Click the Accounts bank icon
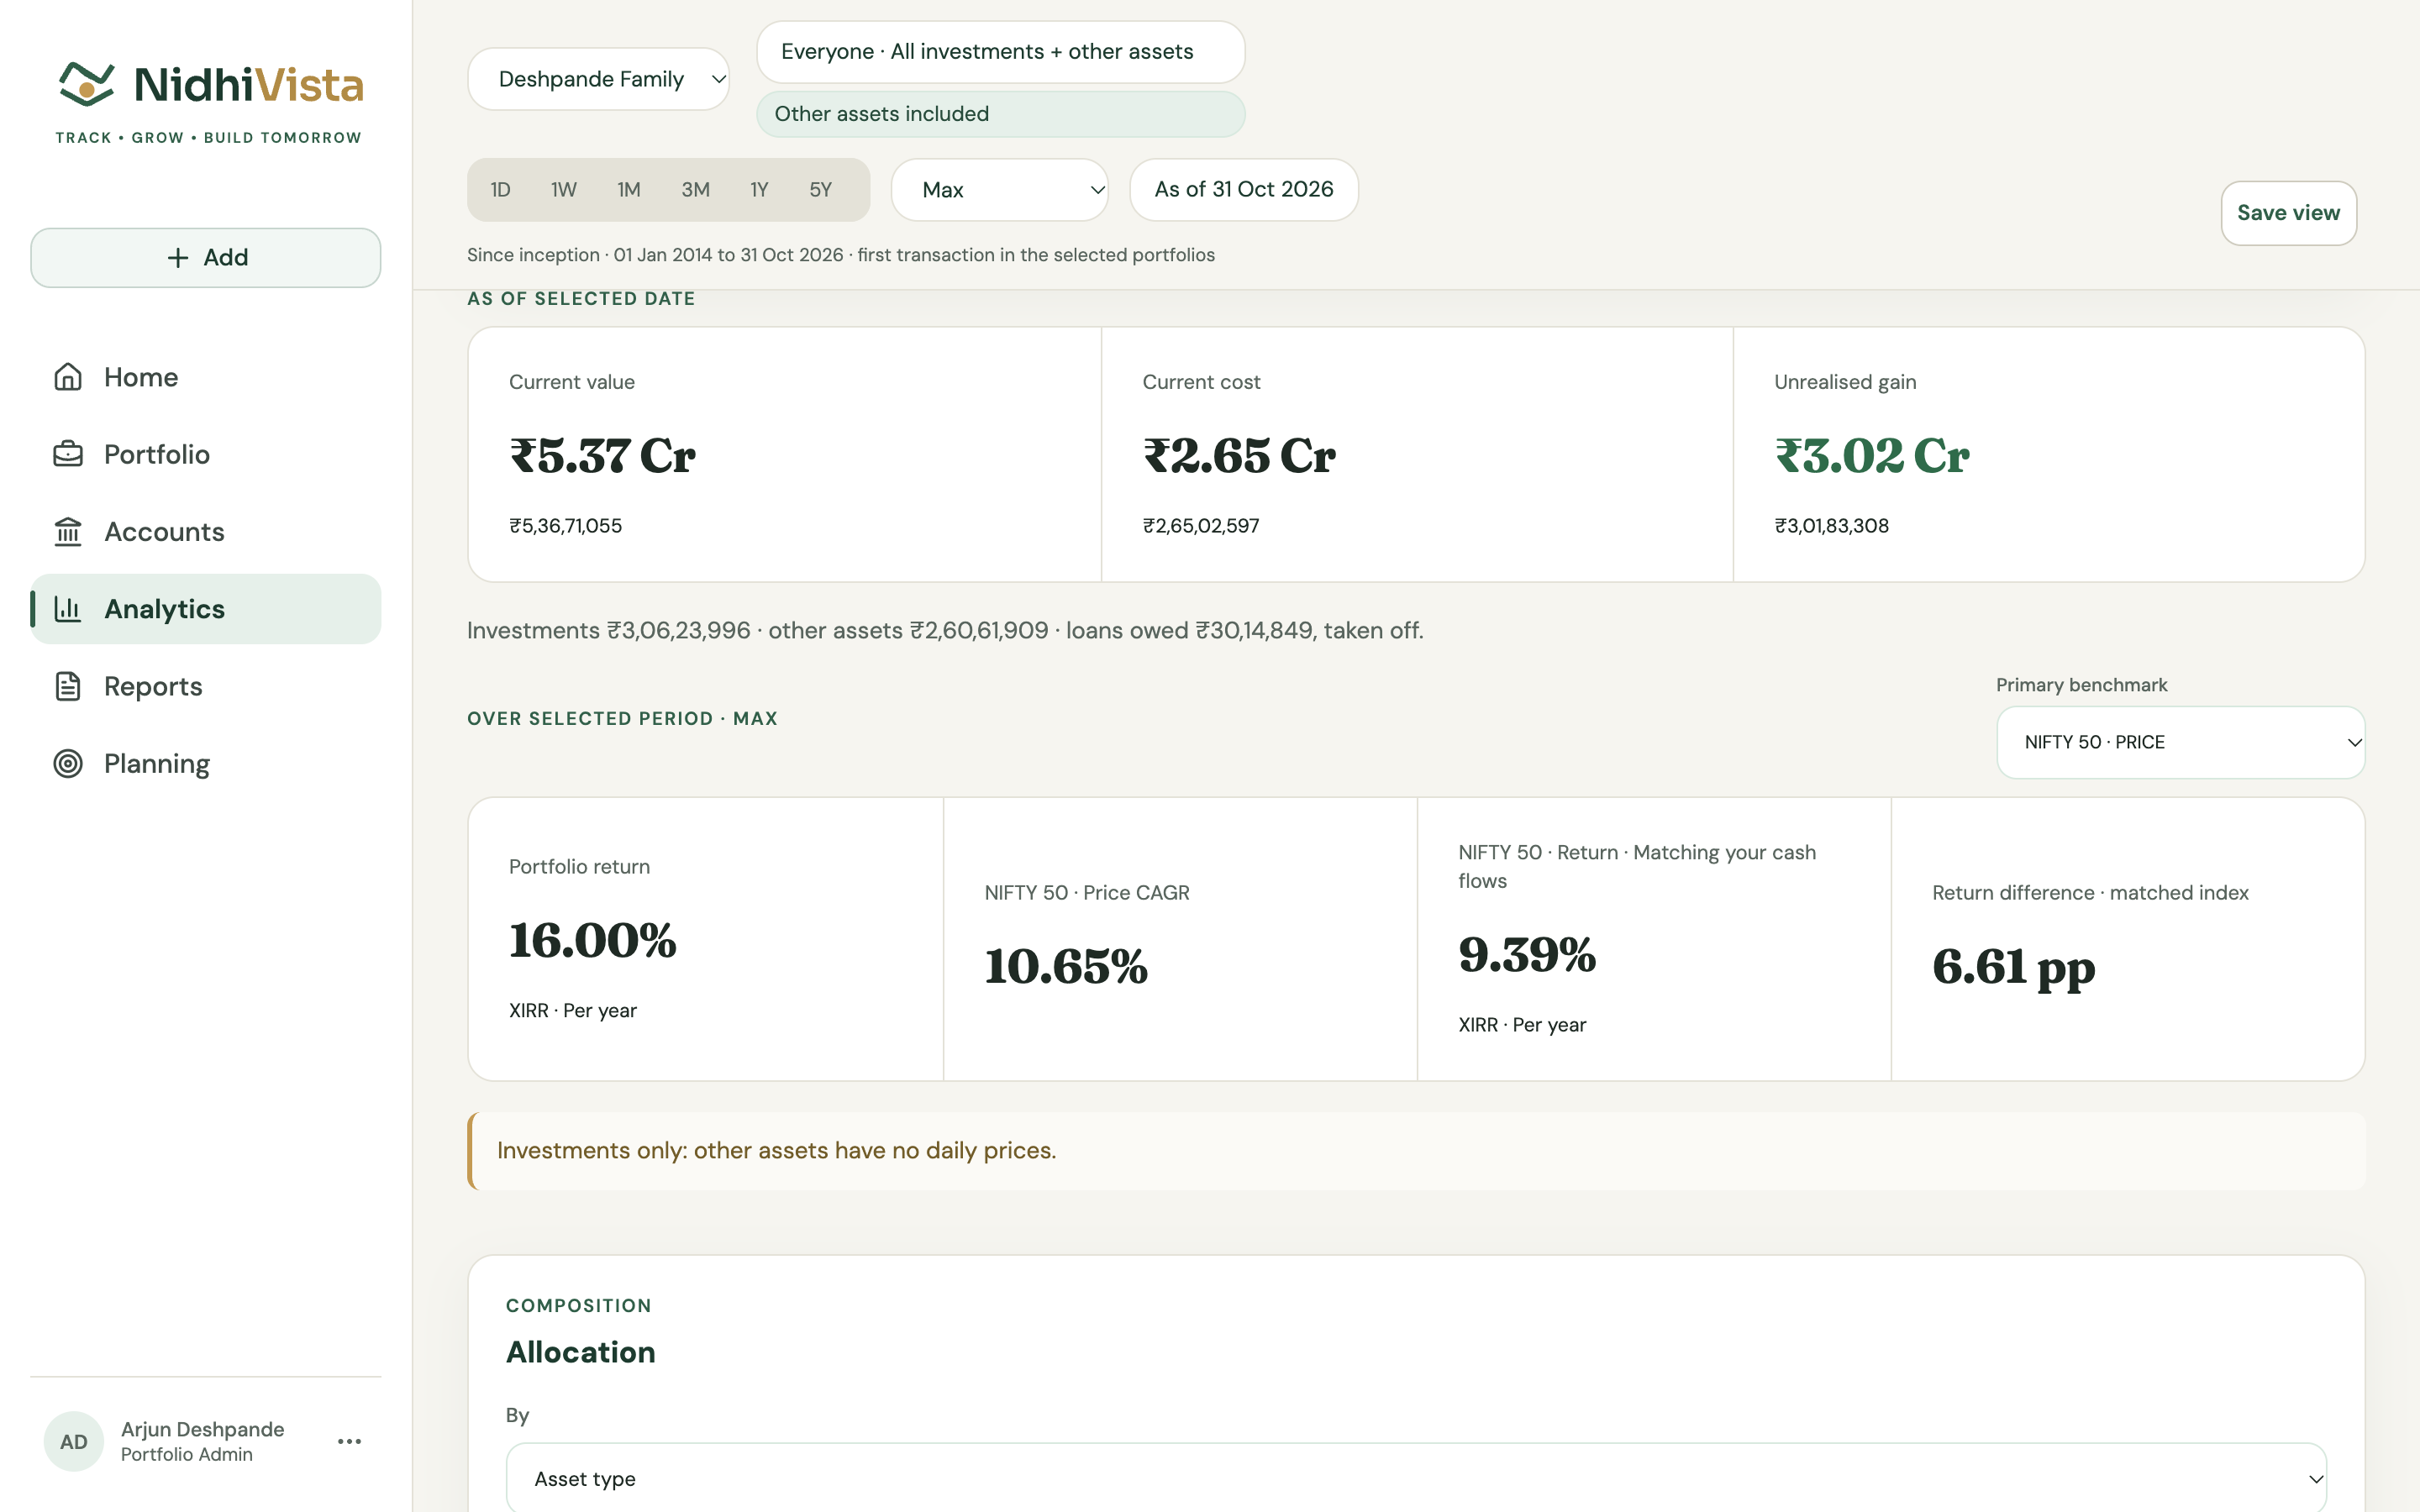Viewport: 2420px width, 1512px height. [68, 531]
